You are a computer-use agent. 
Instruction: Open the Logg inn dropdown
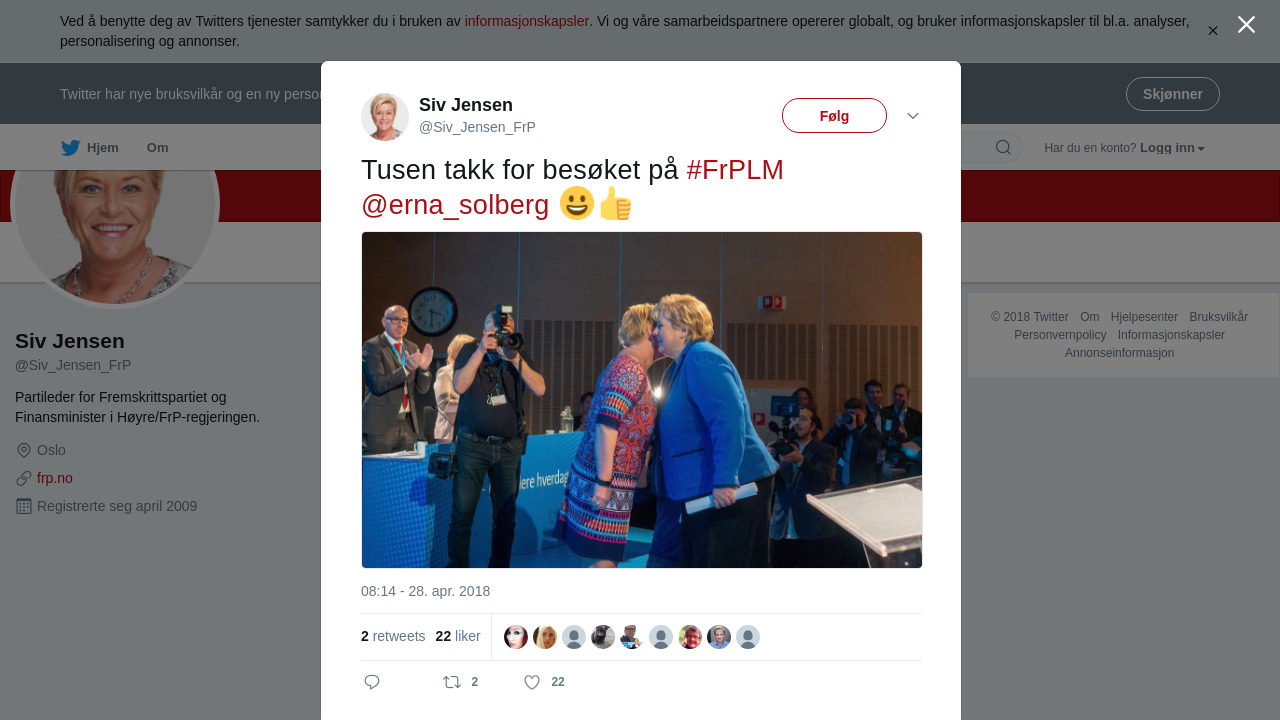(1172, 148)
